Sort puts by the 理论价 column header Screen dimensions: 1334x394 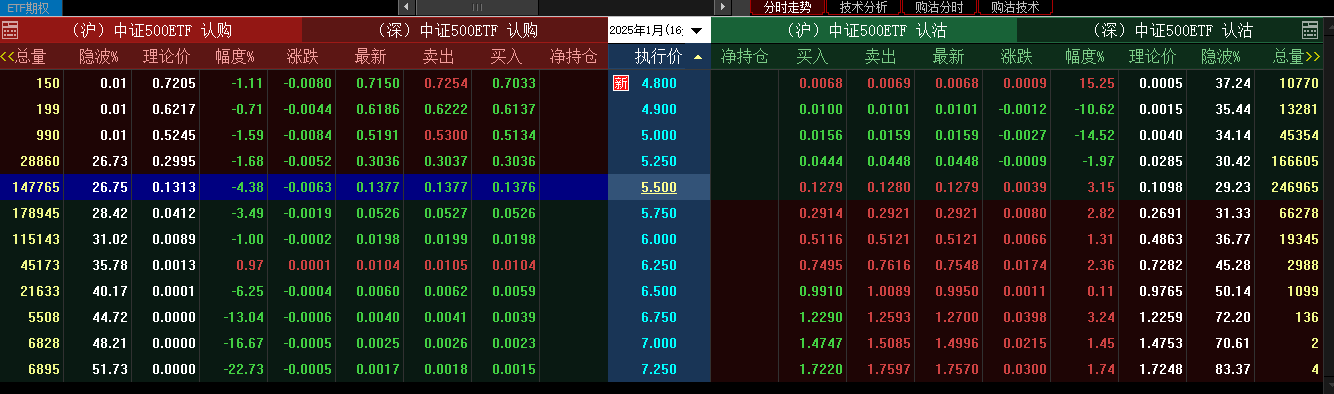point(1153,57)
